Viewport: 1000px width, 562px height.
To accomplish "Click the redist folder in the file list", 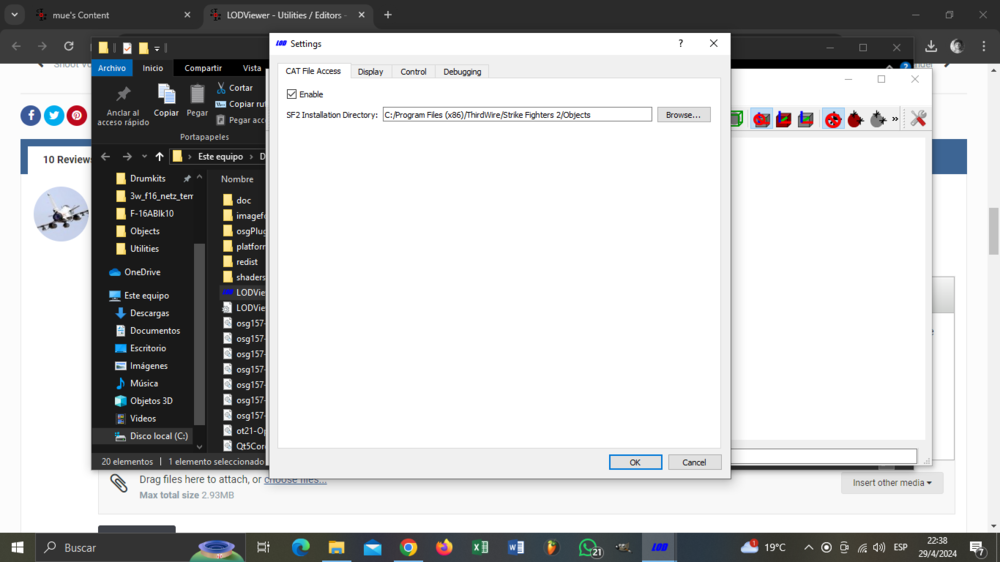I will tap(246, 262).
